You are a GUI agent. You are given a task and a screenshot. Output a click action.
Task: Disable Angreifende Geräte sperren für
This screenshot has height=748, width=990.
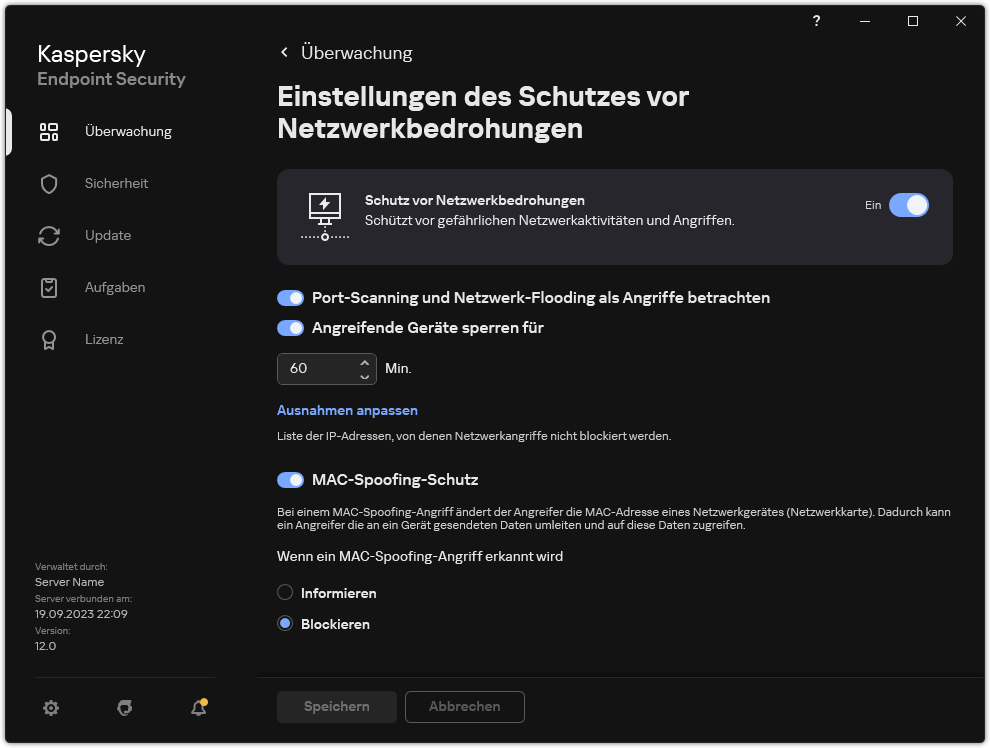tap(290, 328)
